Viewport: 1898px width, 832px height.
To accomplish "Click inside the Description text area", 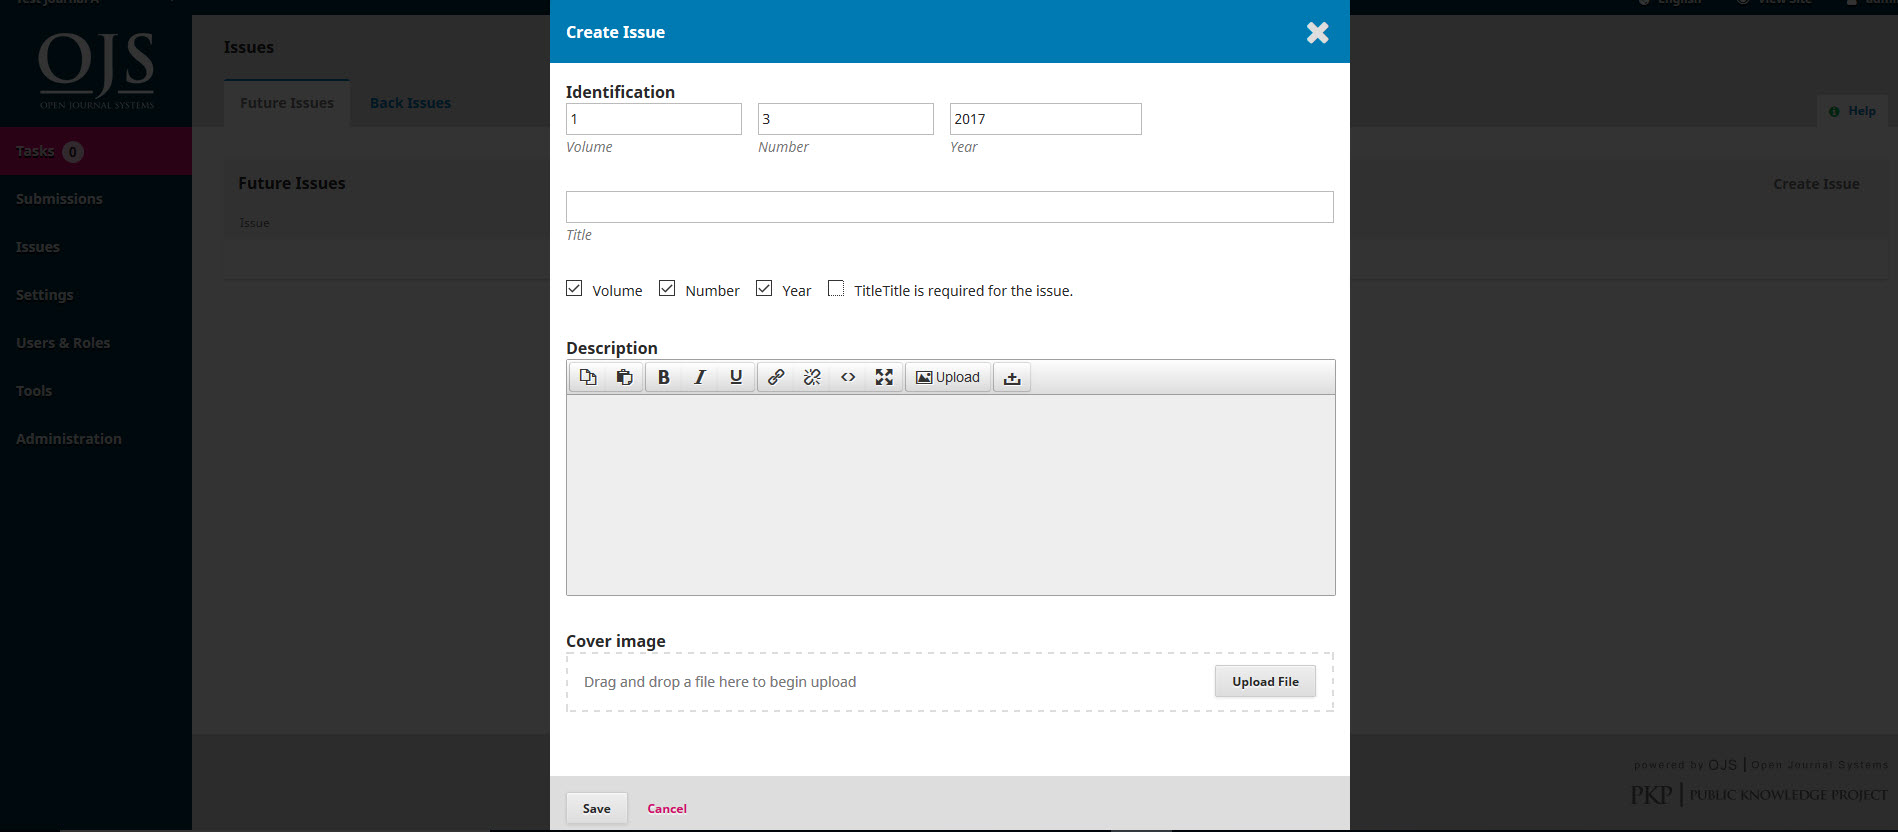I will click(951, 495).
